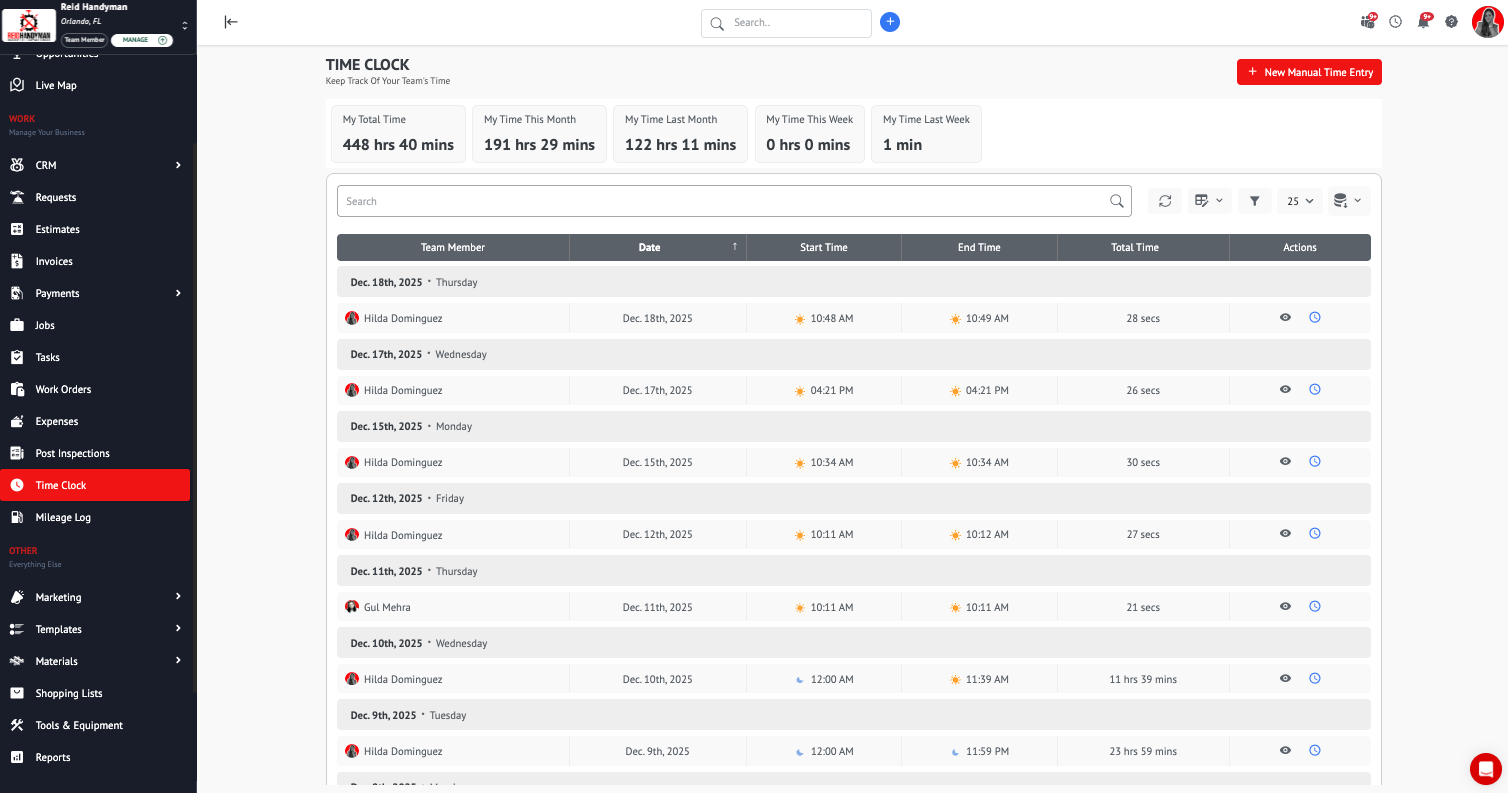
Task: Sort by the Date column header
Action: pos(650,247)
